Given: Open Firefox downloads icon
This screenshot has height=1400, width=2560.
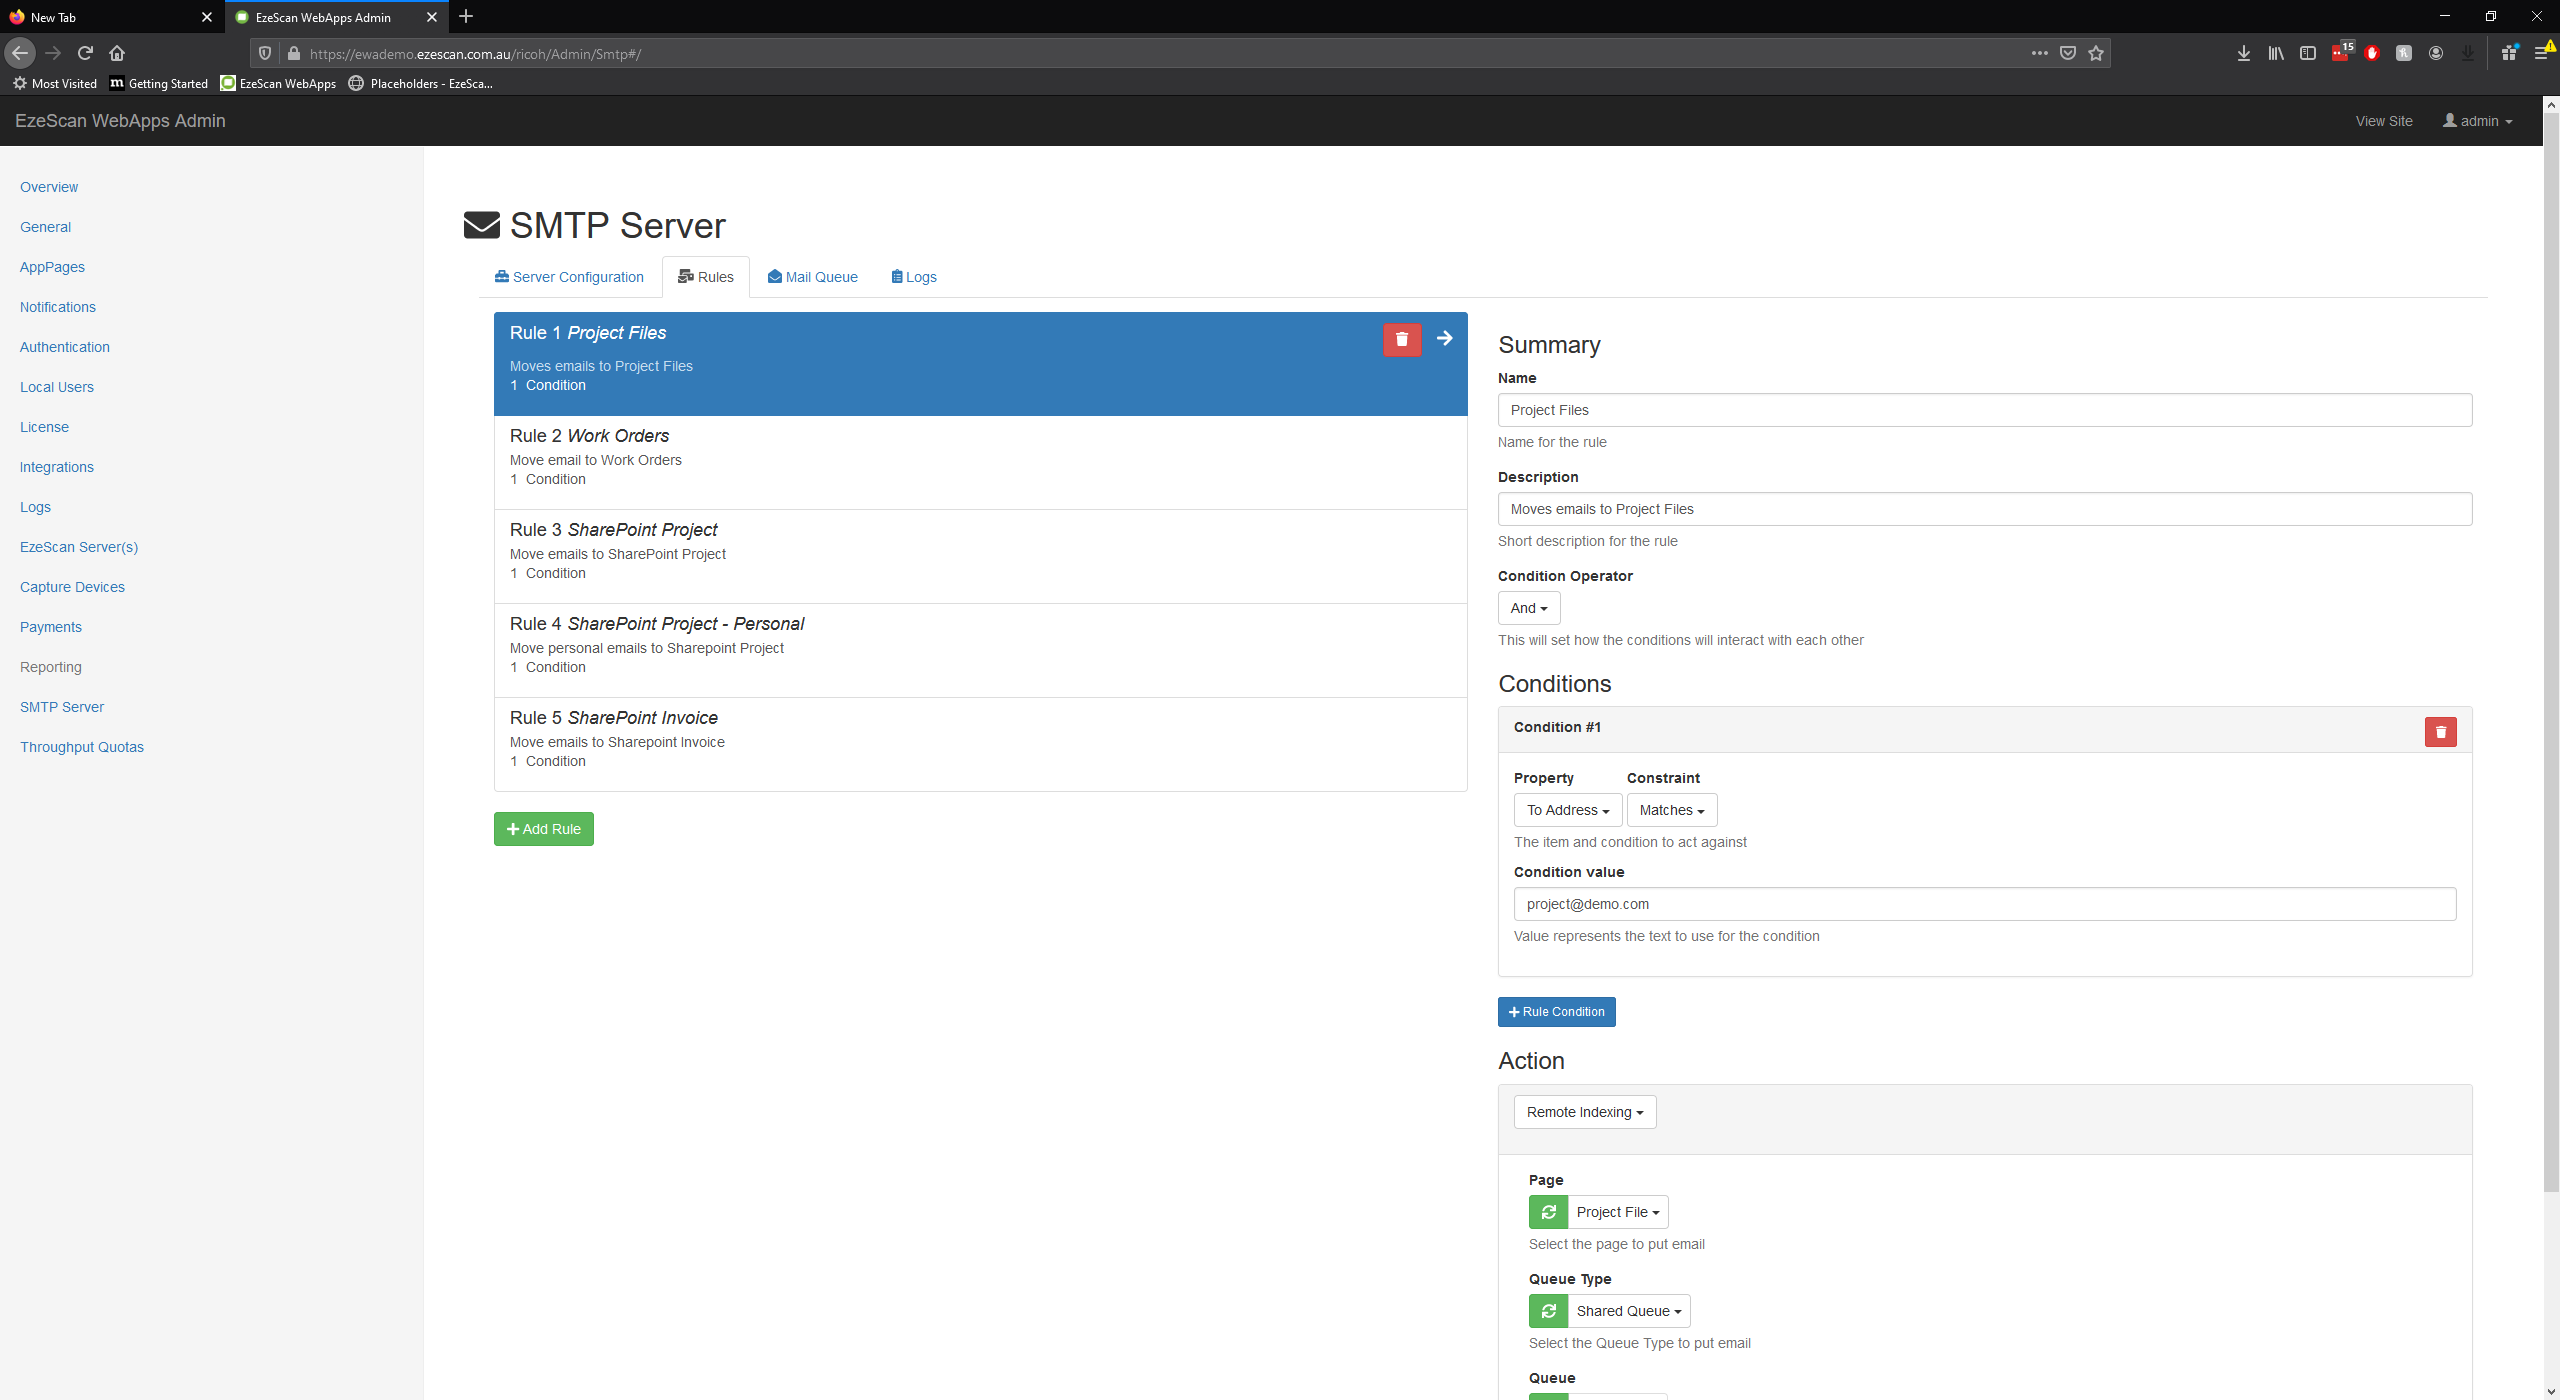Looking at the screenshot, I should pyautogui.click(x=2244, y=53).
